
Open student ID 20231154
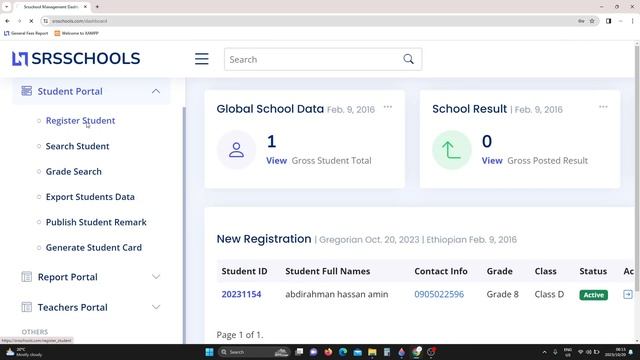(x=241, y=294)
